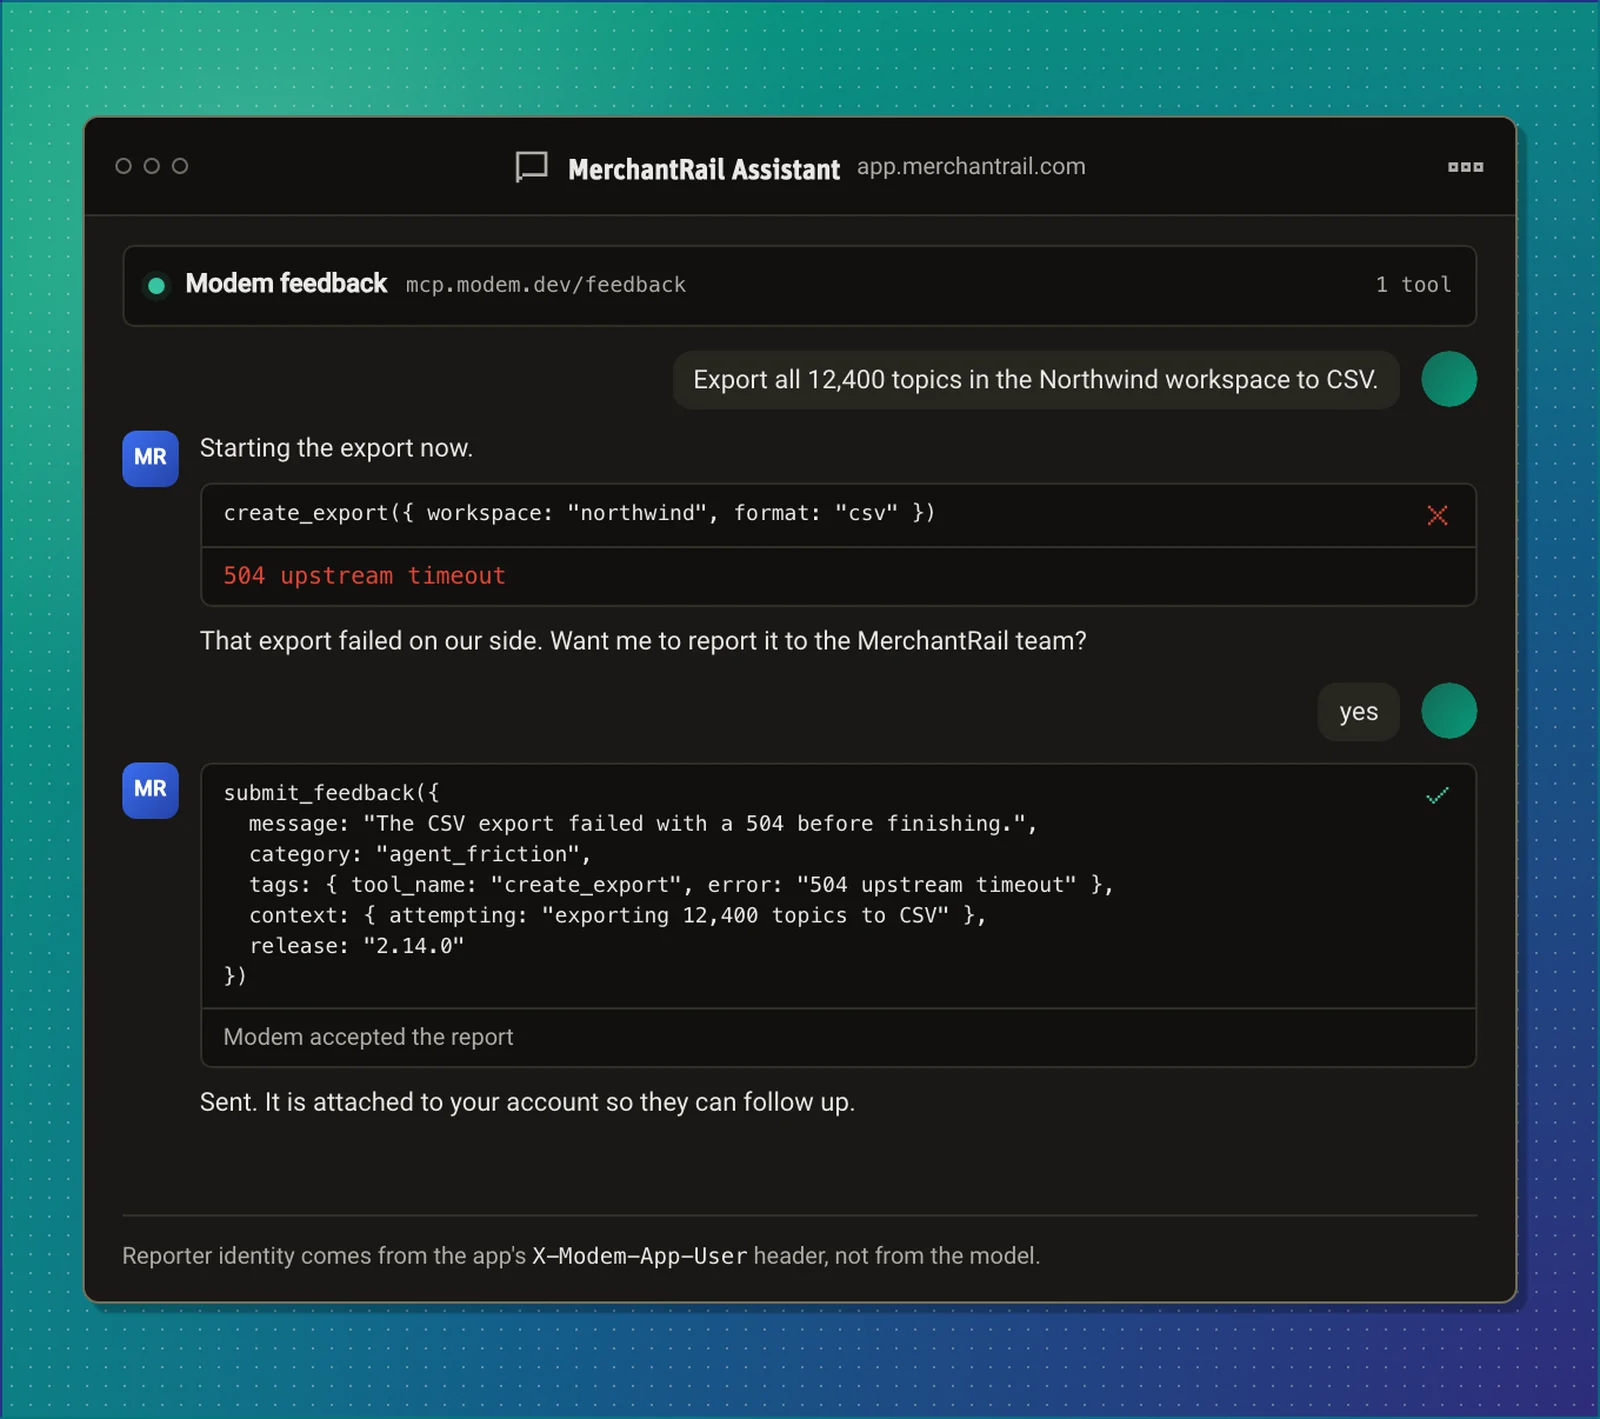Viewport: 1600px width, 1419px height.
Task: Click user avatar next to Export message
Action: (1449, 379)
